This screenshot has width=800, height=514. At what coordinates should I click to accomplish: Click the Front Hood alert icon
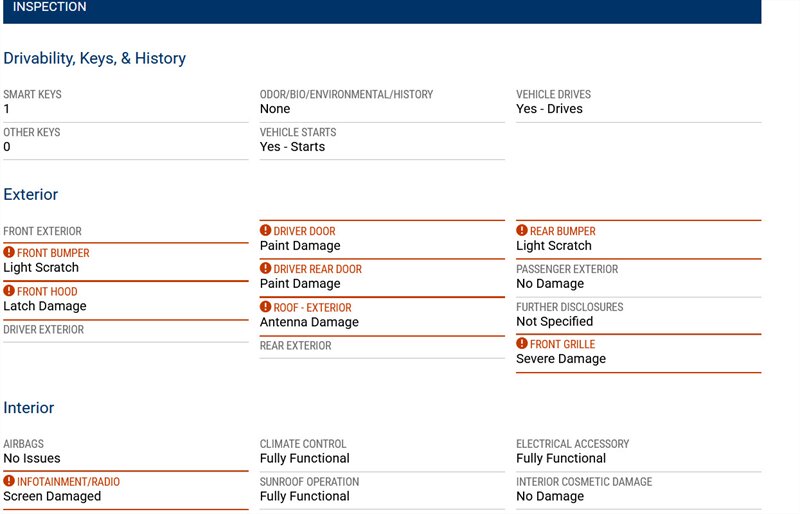(x=9, y=291)
